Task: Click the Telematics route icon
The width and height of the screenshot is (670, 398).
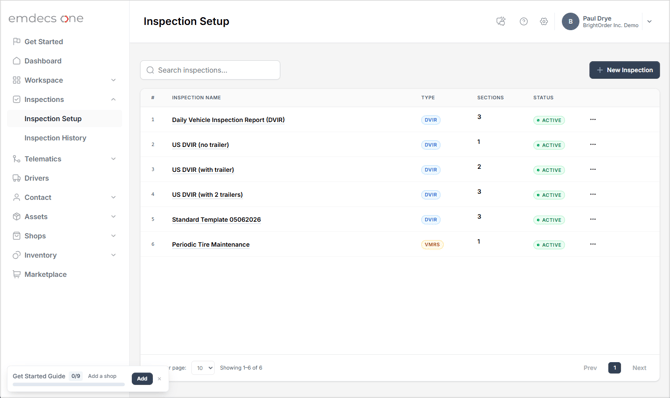Action: pos(17,159)
